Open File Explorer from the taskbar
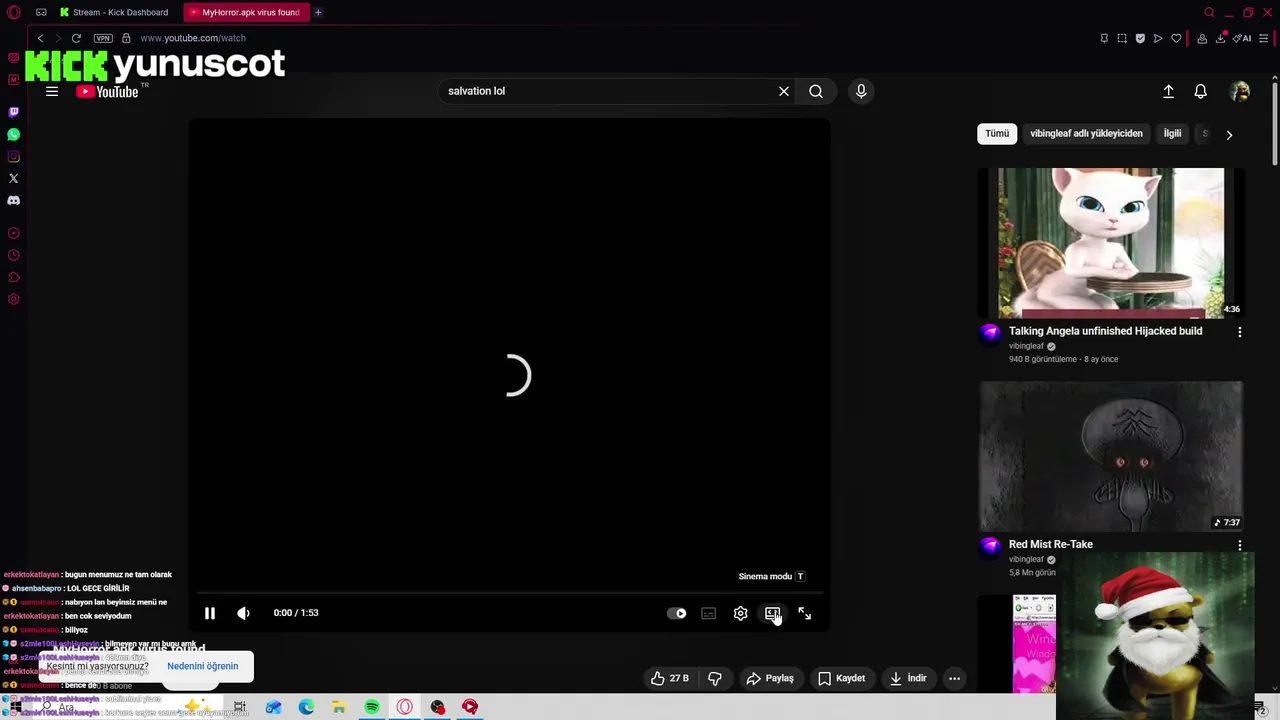Screen dimensions: 1280x720 (339, 707)
